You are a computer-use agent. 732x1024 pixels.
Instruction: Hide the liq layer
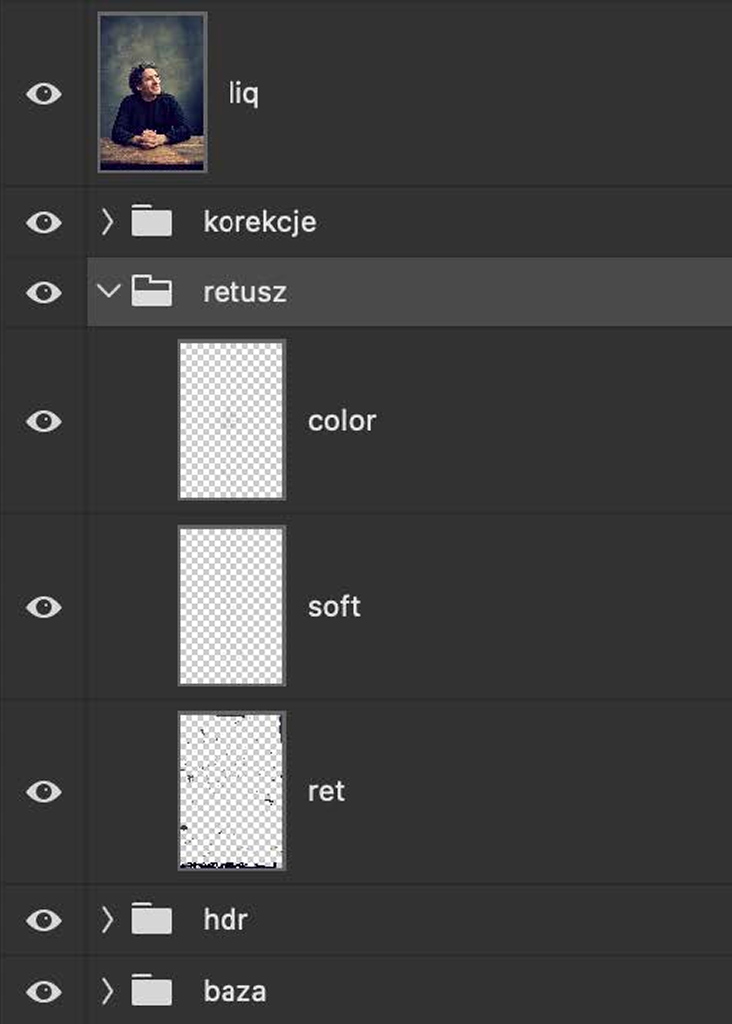(x=43, y=94)
